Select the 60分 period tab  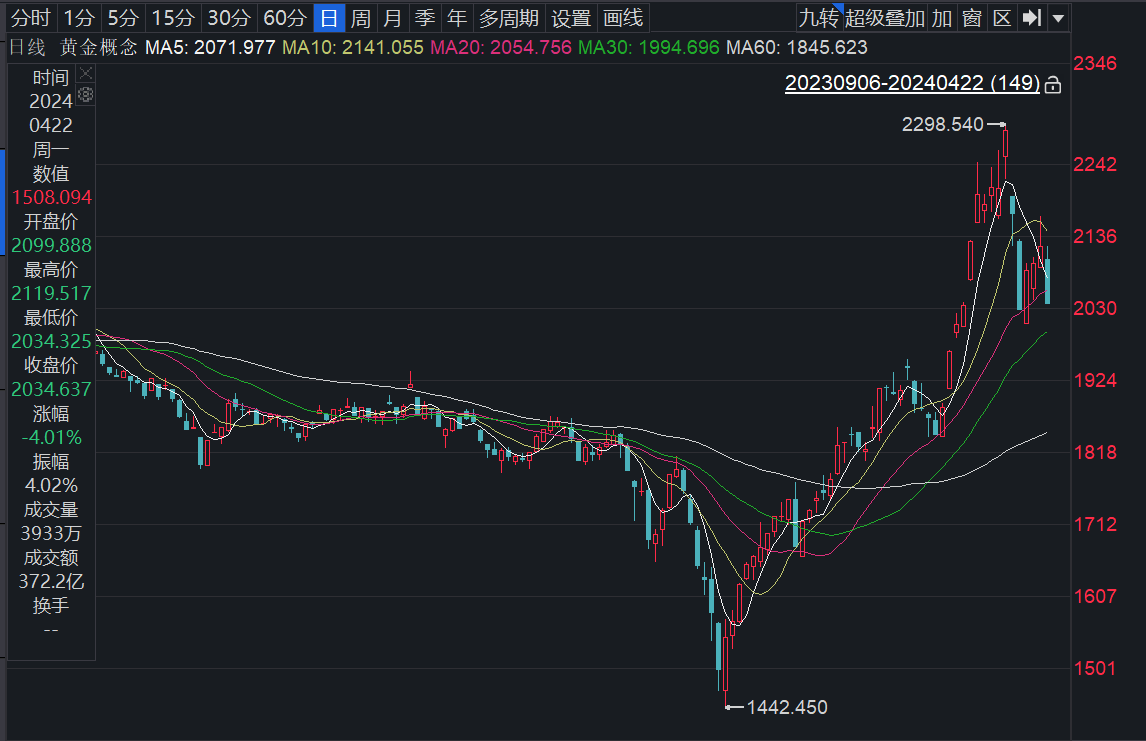(x=284, y=18)
